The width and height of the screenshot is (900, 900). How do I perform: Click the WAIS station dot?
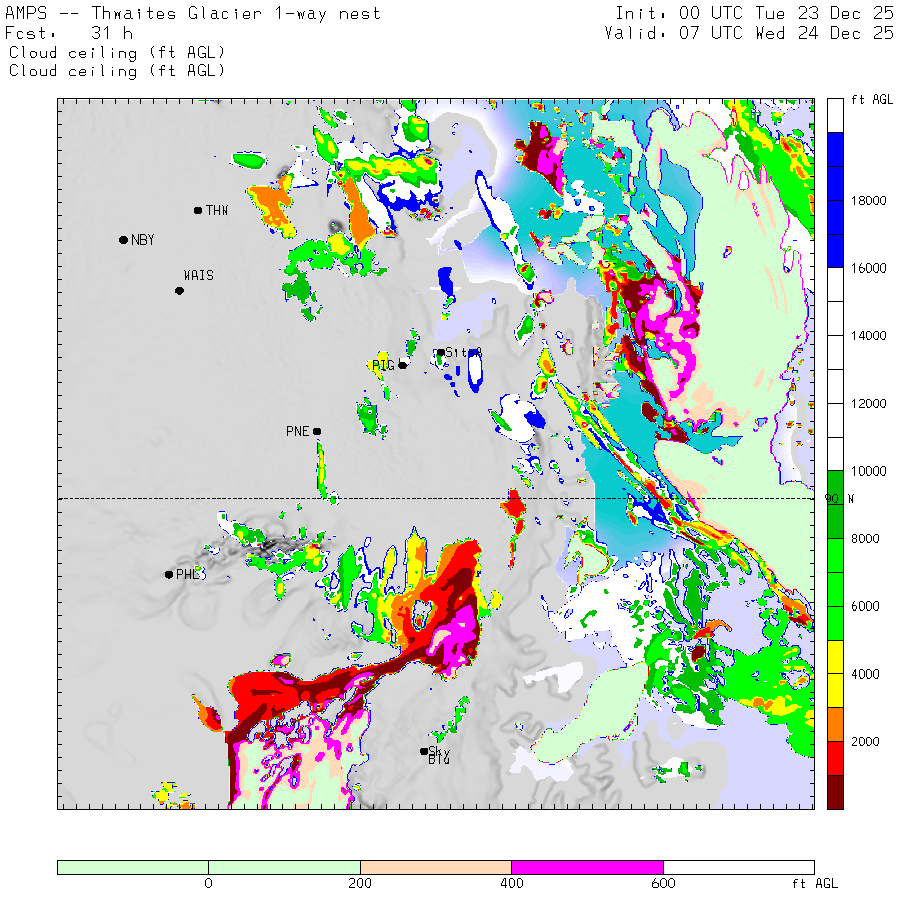click(179, 291)
